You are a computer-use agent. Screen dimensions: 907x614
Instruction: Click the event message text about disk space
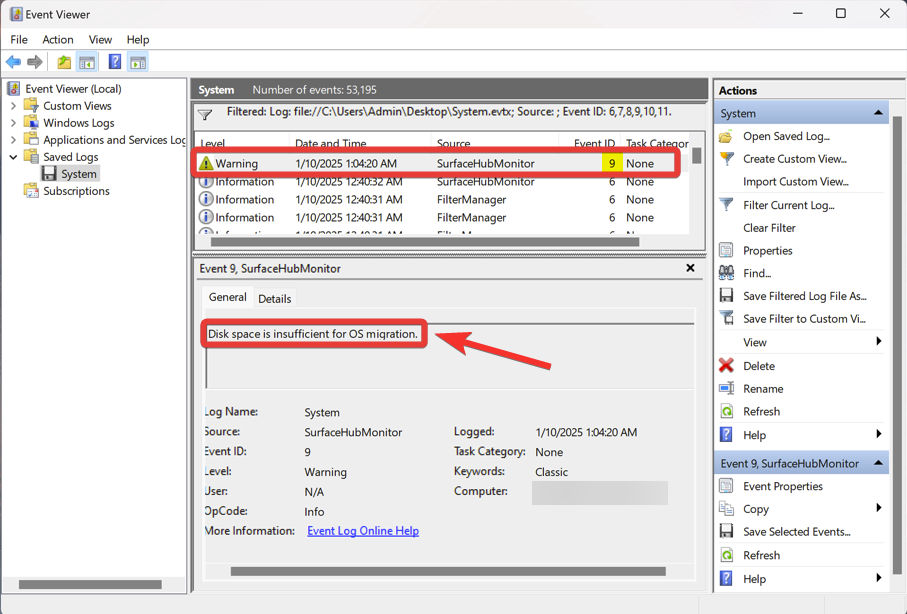point(312,334)
